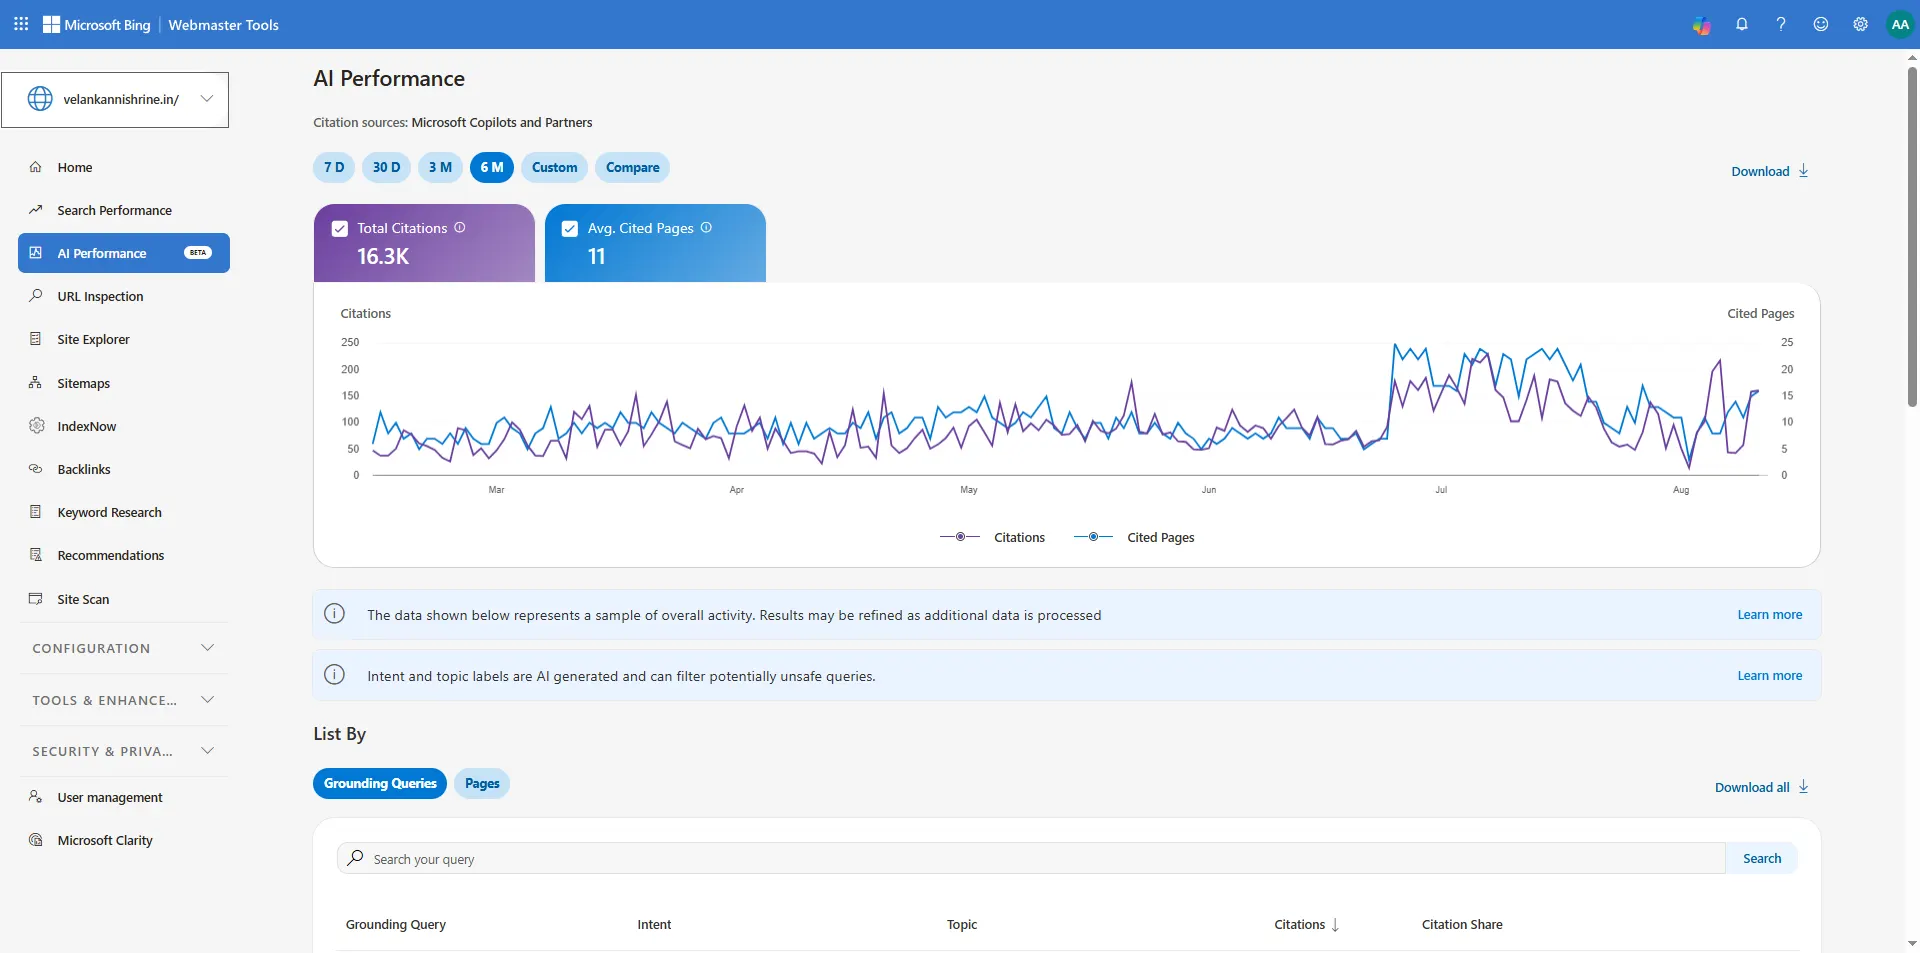This screenshot has width=1920, height=953.
Task: Click the info icon on AI labels notice
Action: 335,675
